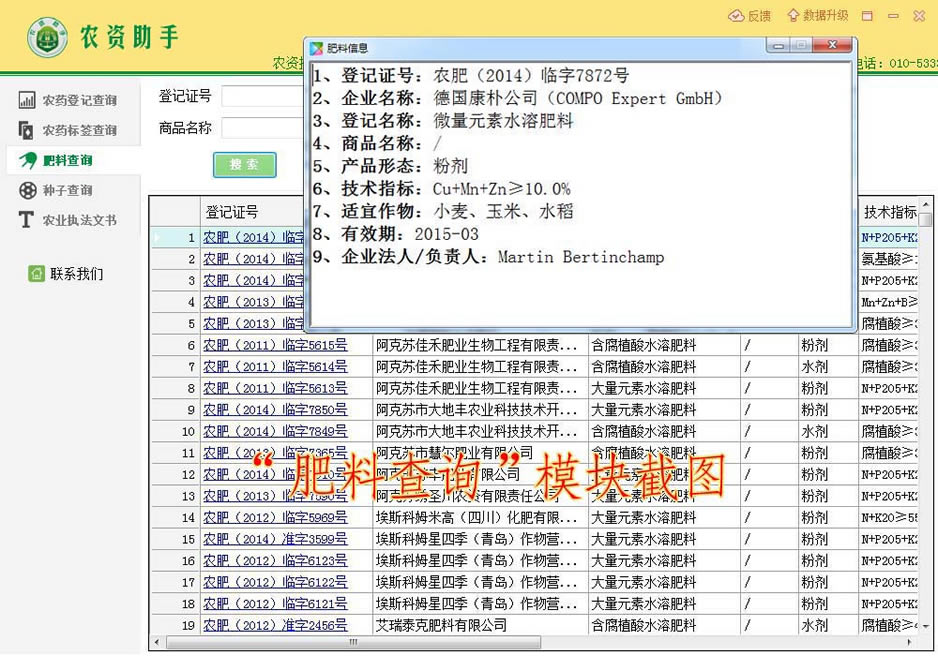Click 埃斯科姆米高（四川）化肥有限 cell
This screenshot has height=656, width=938.
[480, 517]
